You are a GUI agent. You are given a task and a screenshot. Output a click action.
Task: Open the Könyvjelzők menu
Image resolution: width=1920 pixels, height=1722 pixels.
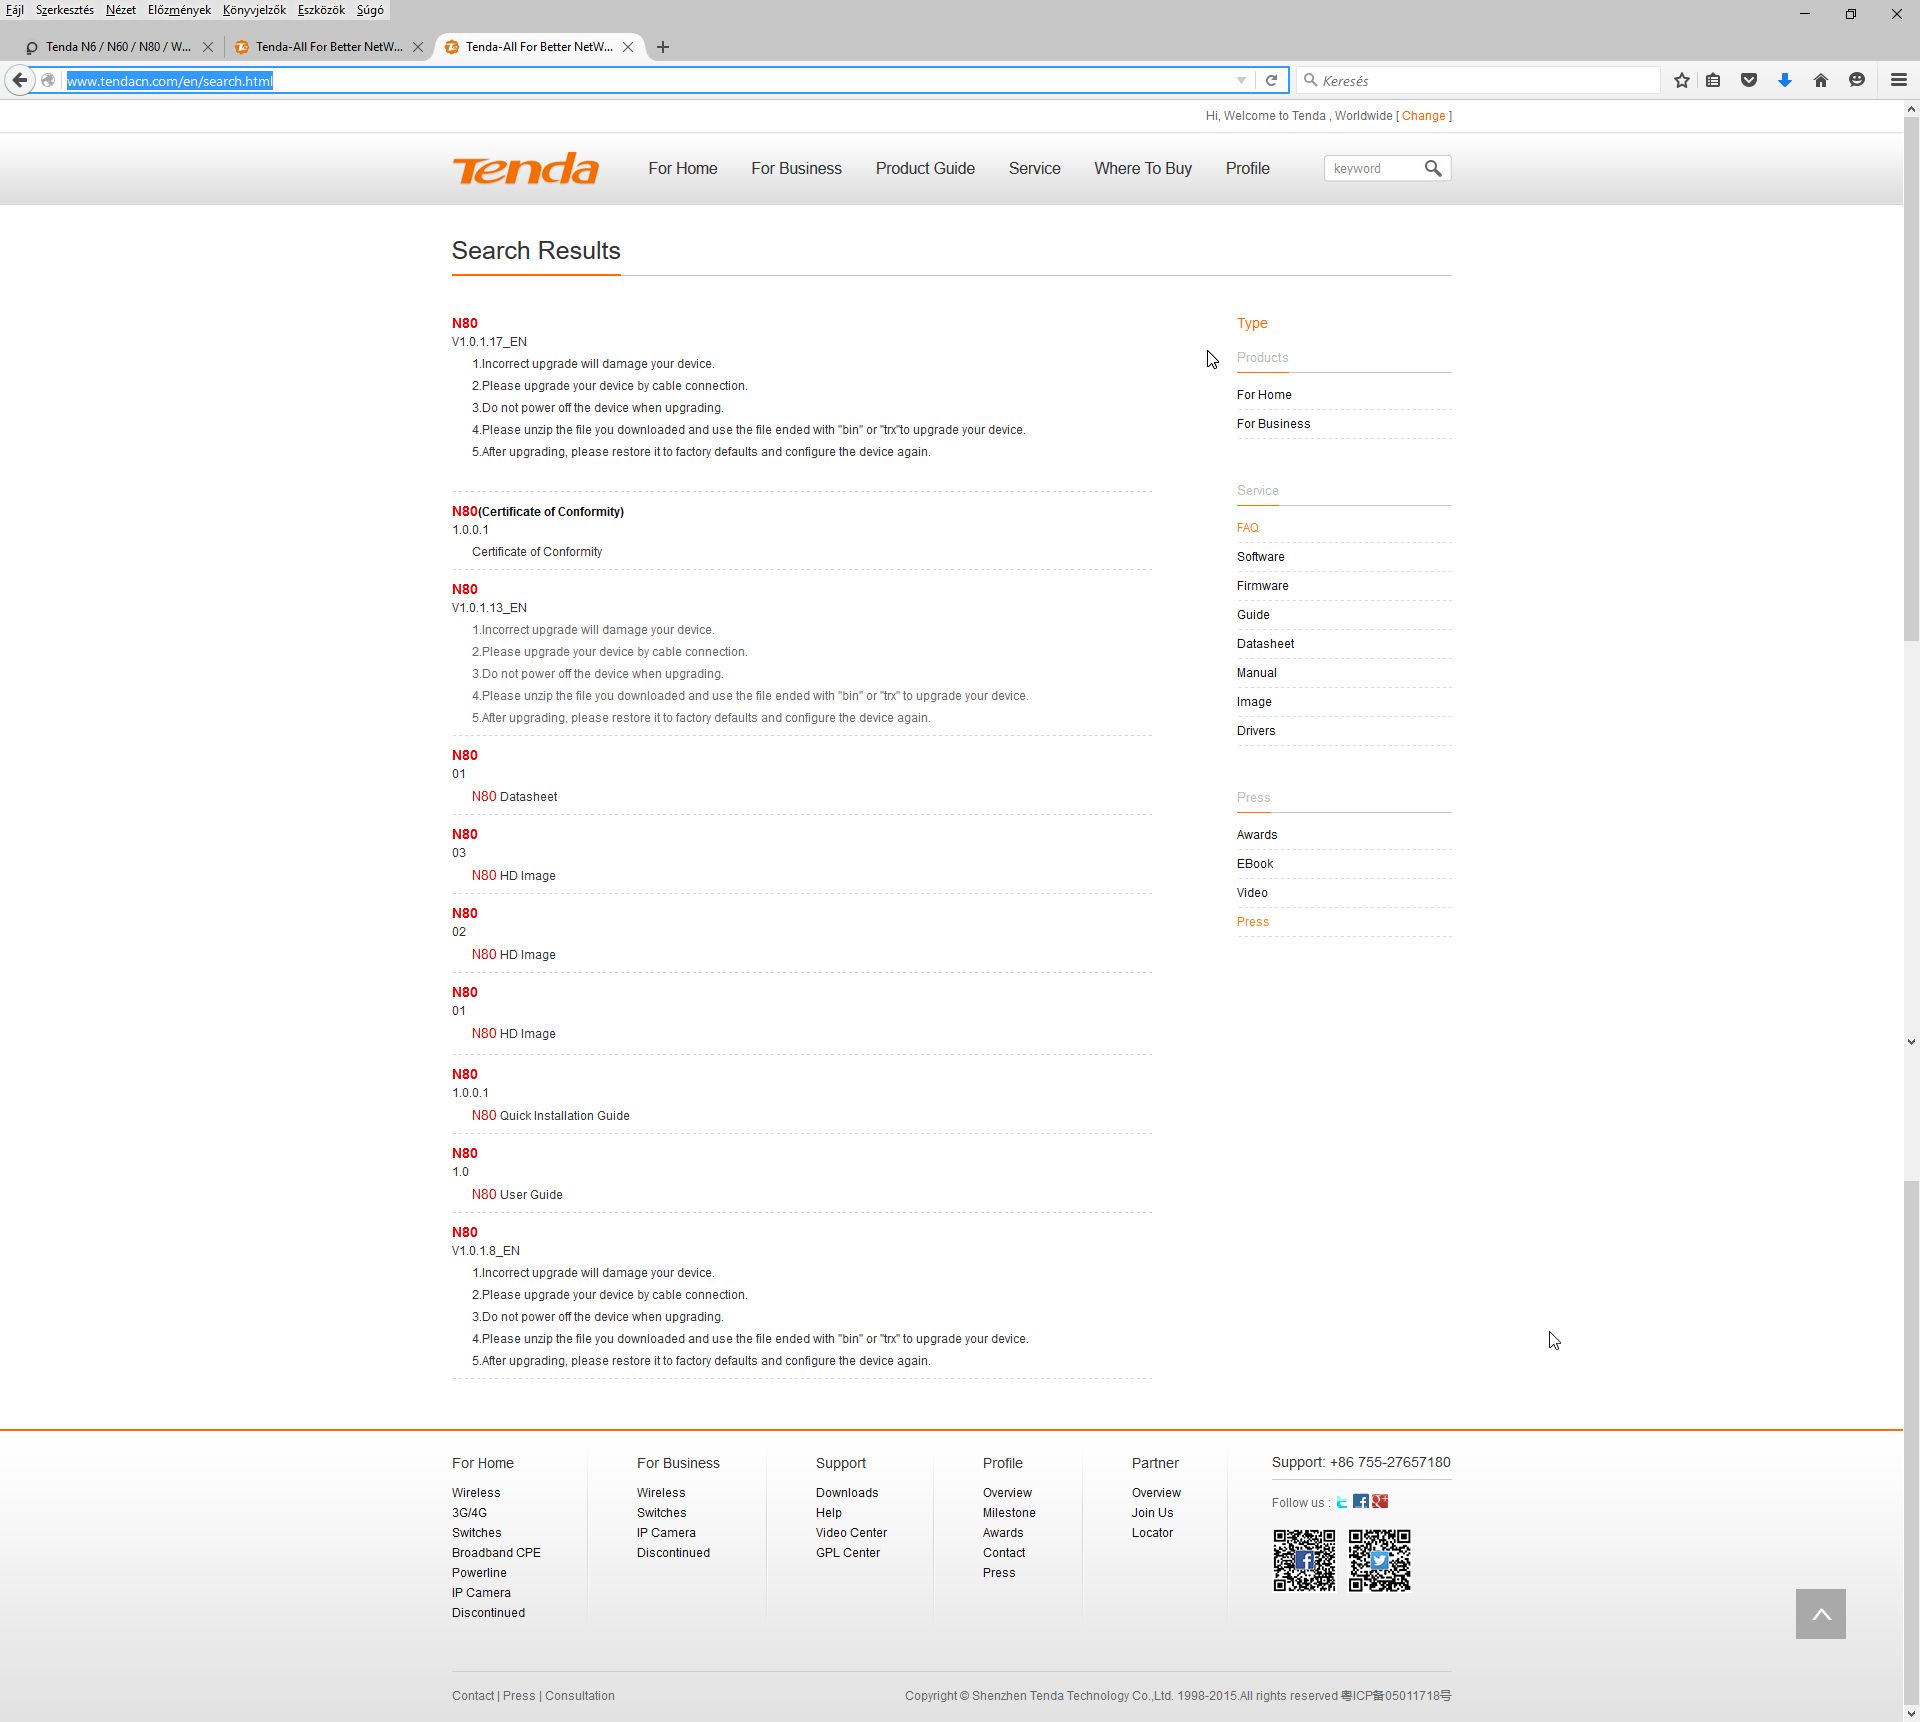pyautogui.click(x=254, y=10)
